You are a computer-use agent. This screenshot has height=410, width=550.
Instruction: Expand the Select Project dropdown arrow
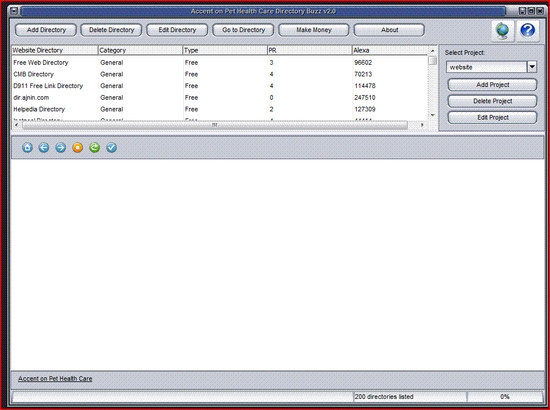pyautogui.click(x=532, y=66)
